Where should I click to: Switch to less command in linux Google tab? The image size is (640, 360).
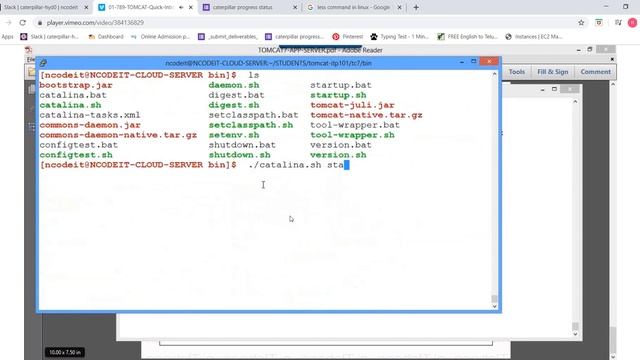(353, 7)
